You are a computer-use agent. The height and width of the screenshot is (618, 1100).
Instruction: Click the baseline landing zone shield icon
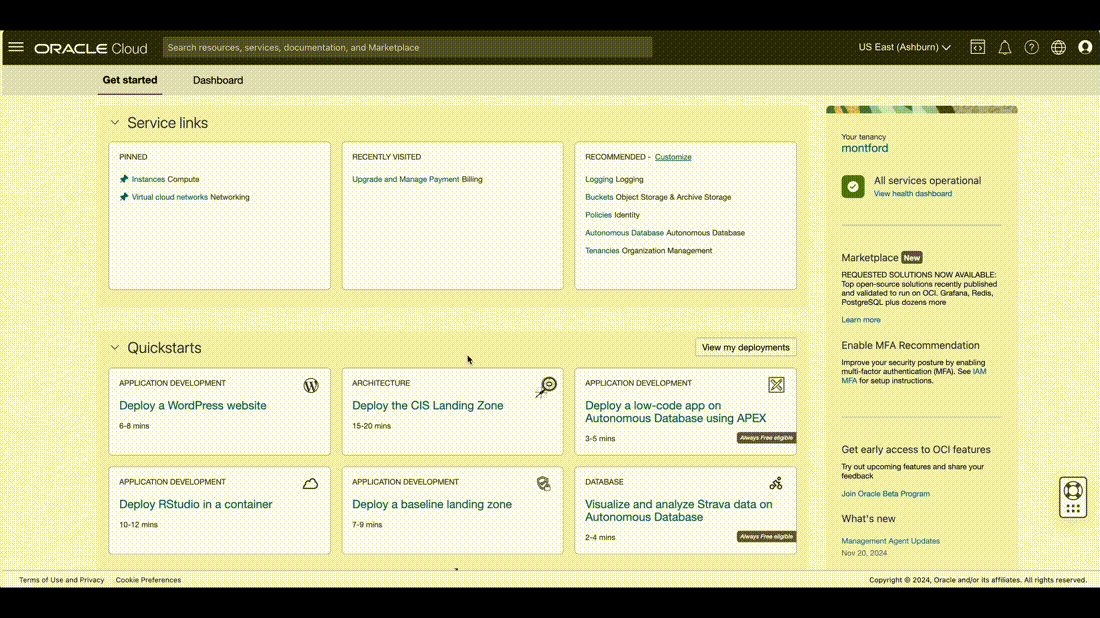click(x=544, y=483)
